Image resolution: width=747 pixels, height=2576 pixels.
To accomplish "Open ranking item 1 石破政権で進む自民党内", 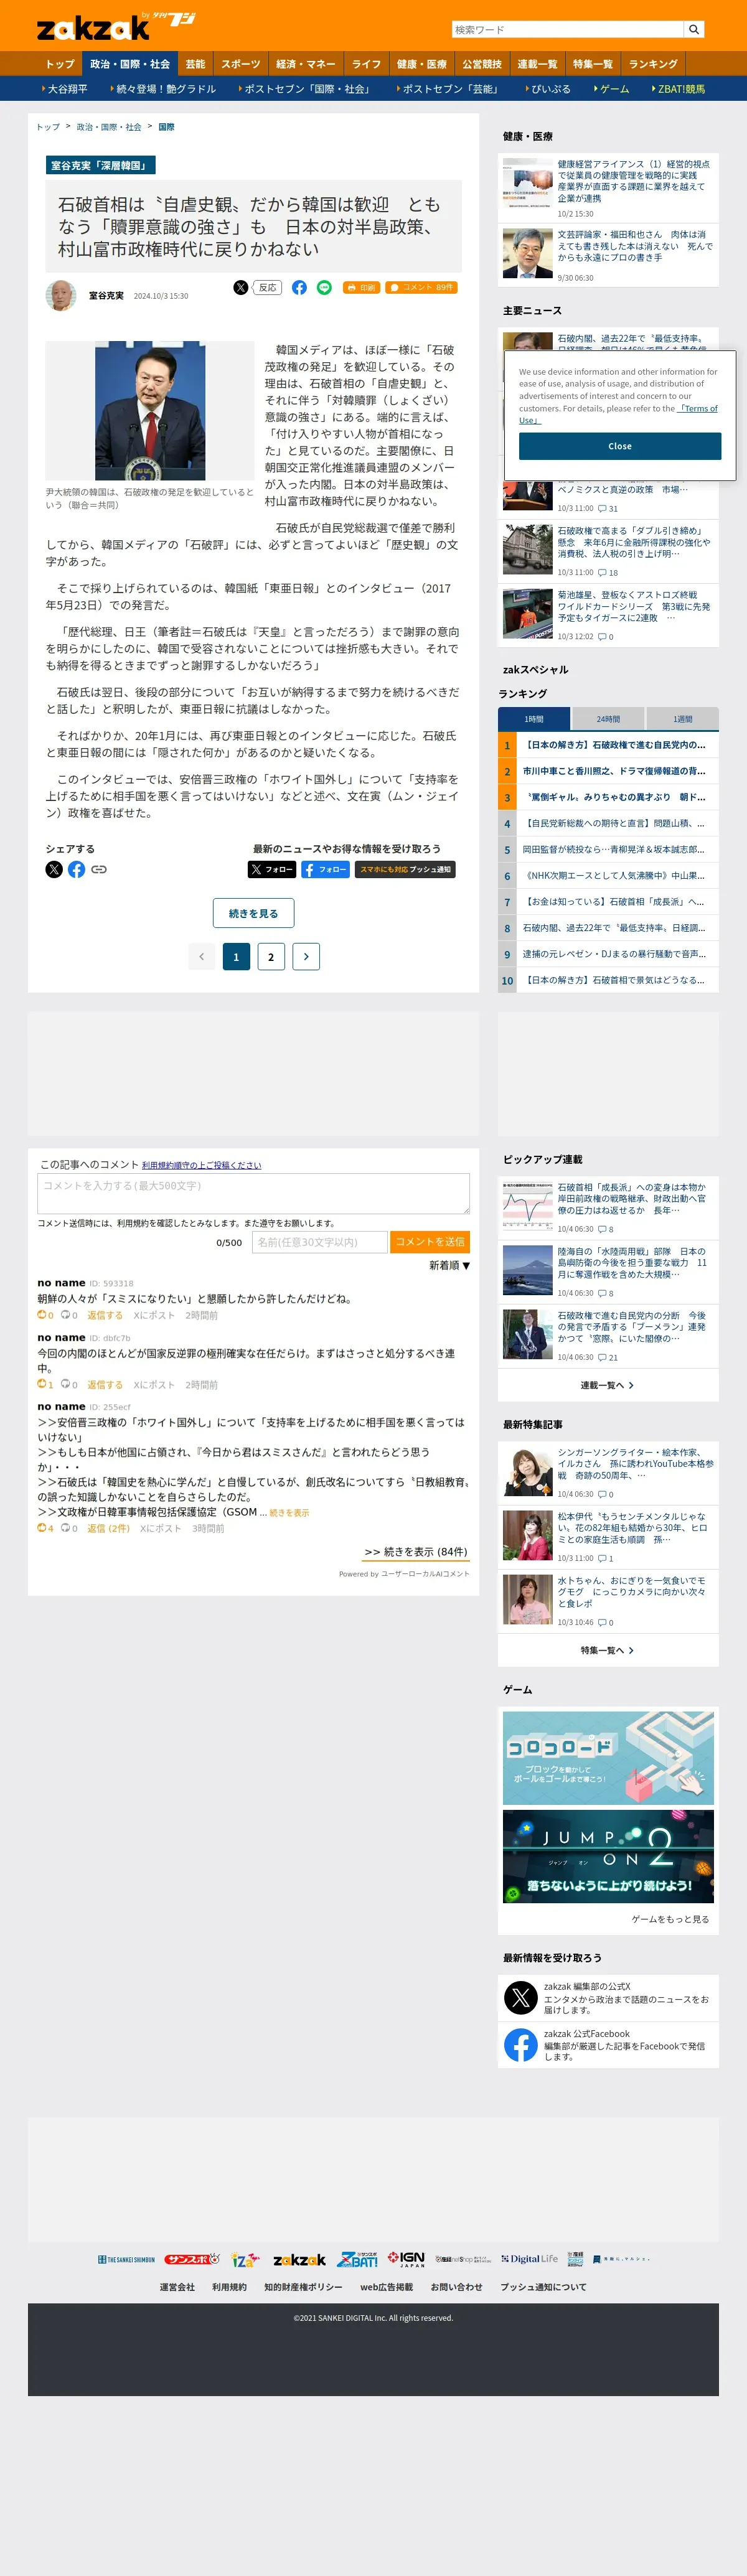I will coord(615,745).
